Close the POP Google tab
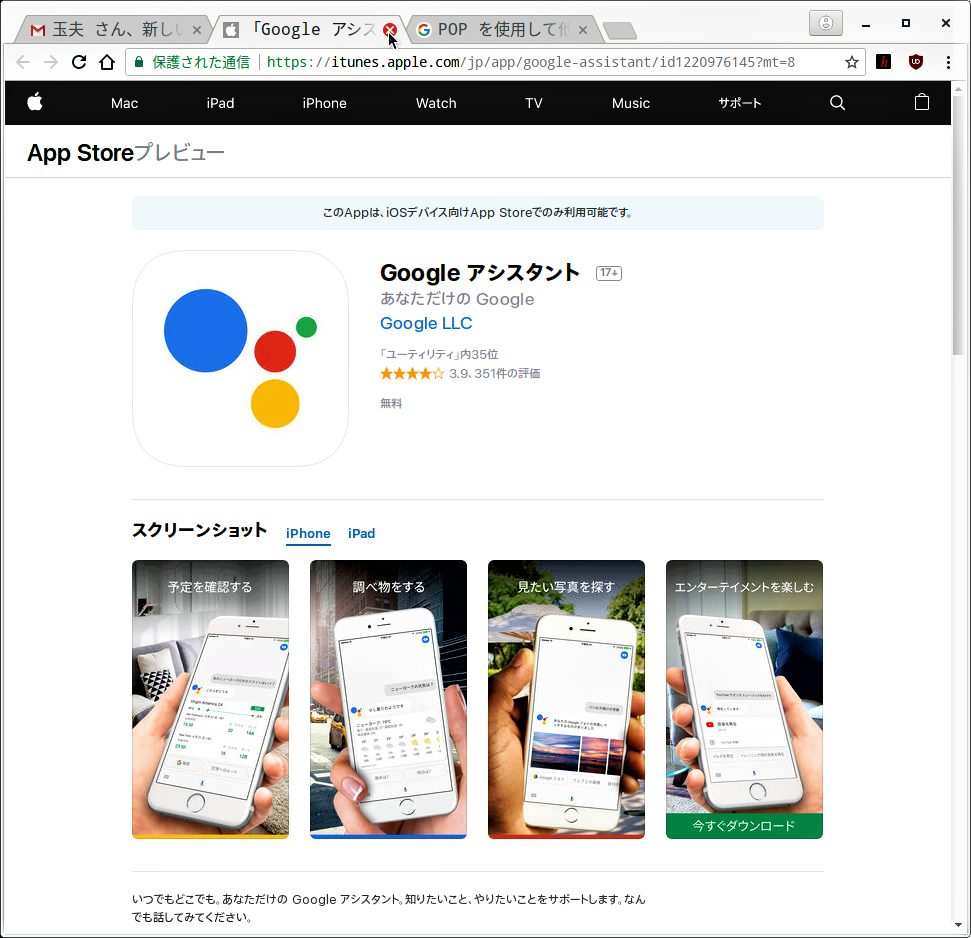The width and height of the screenshot is (971, 938). tap(583, 30)
